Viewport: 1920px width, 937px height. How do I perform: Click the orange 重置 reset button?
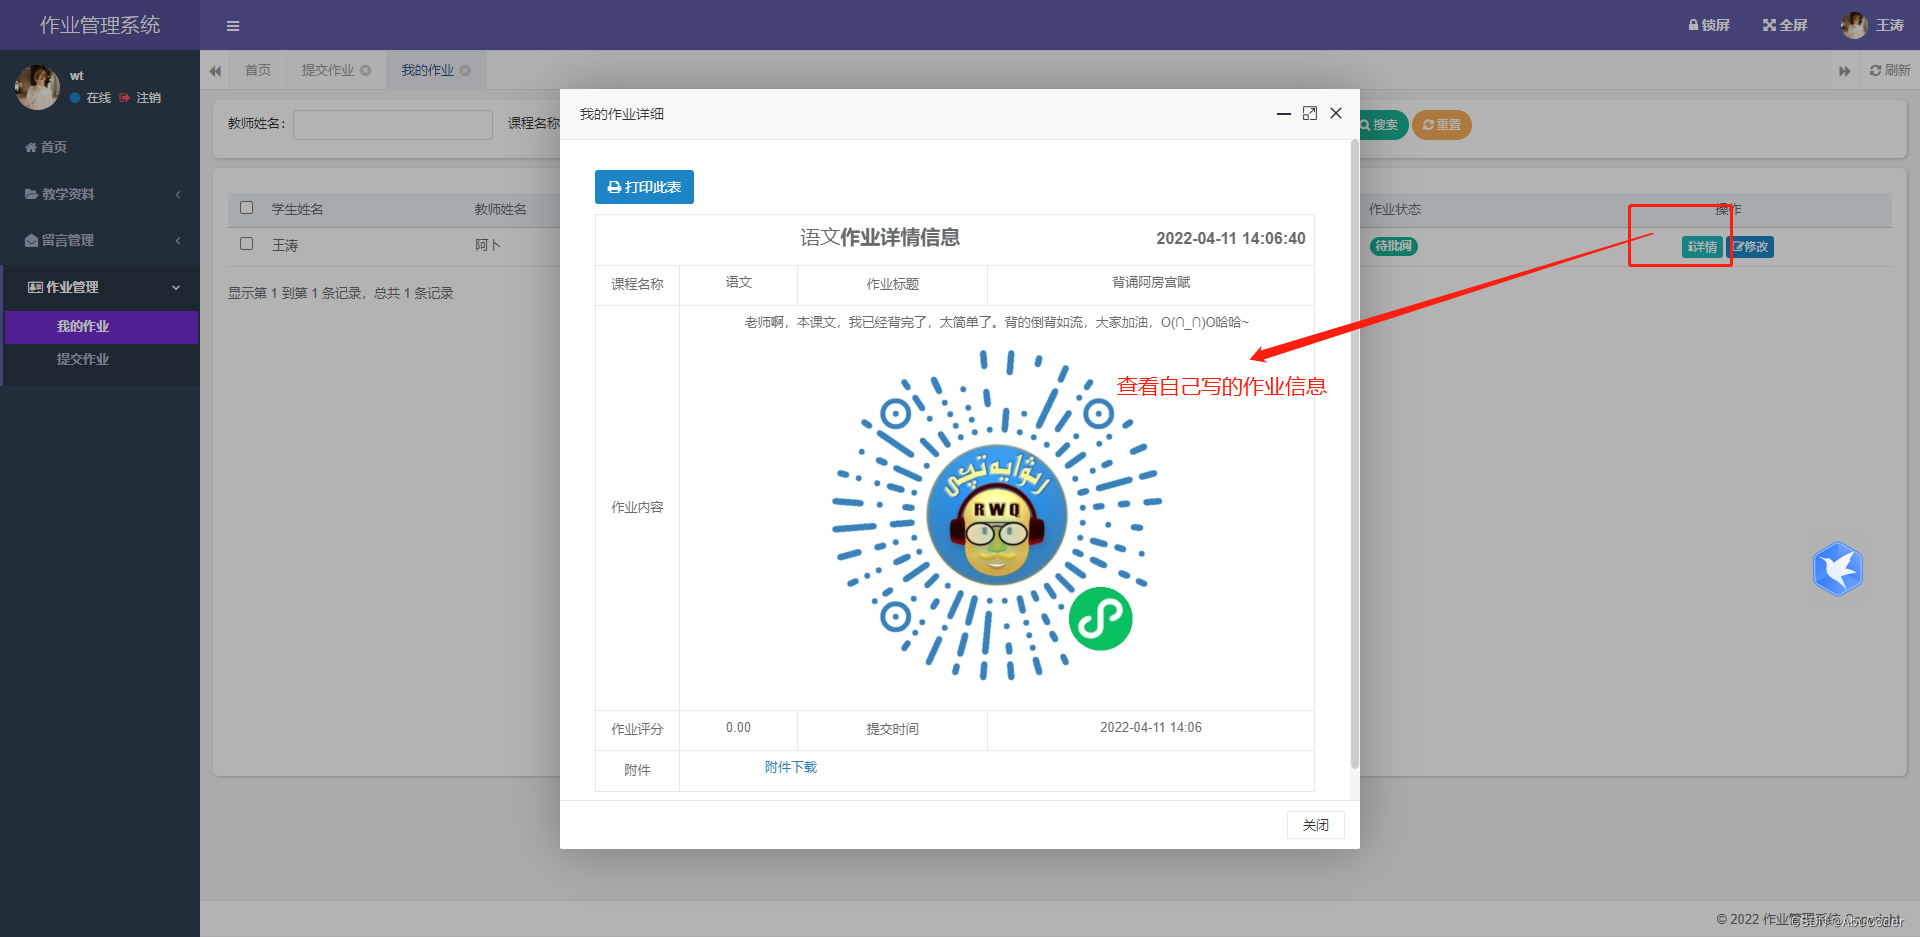pos(1442,125)
